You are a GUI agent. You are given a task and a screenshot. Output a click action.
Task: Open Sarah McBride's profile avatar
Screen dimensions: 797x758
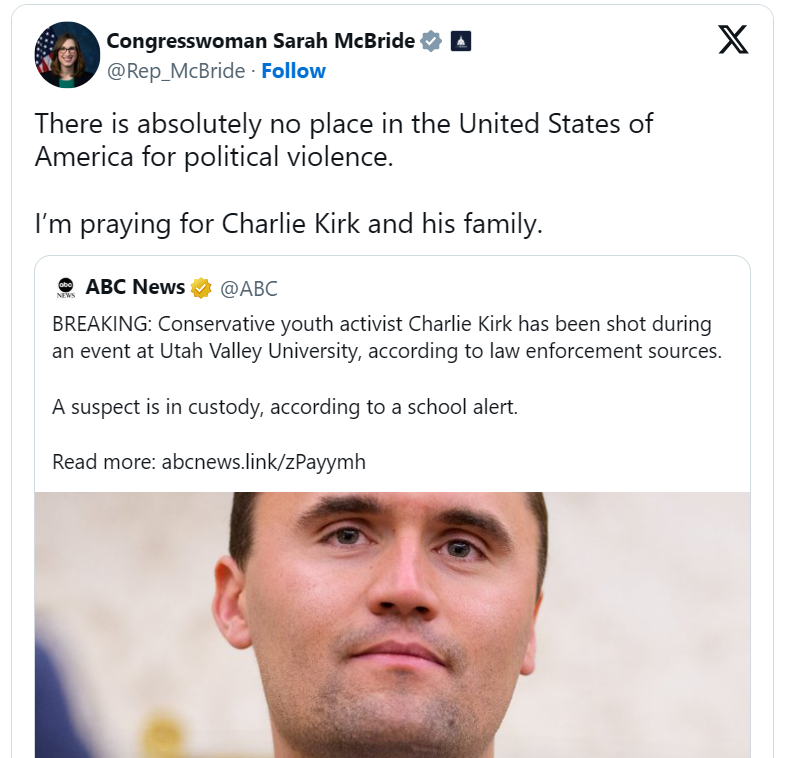point(67,55)
